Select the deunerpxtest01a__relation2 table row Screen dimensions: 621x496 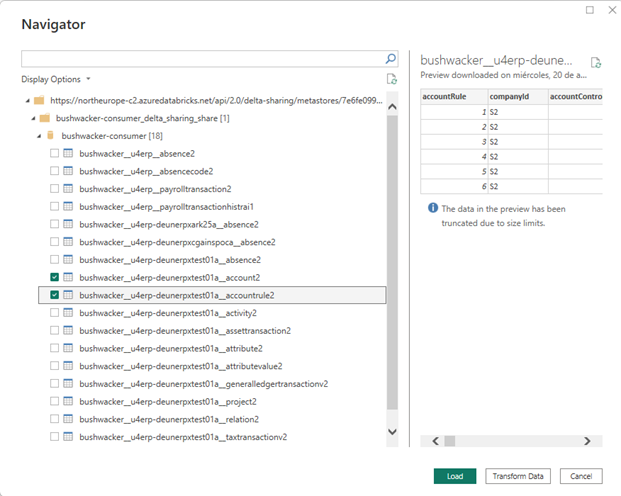click(x=212, y=419)
